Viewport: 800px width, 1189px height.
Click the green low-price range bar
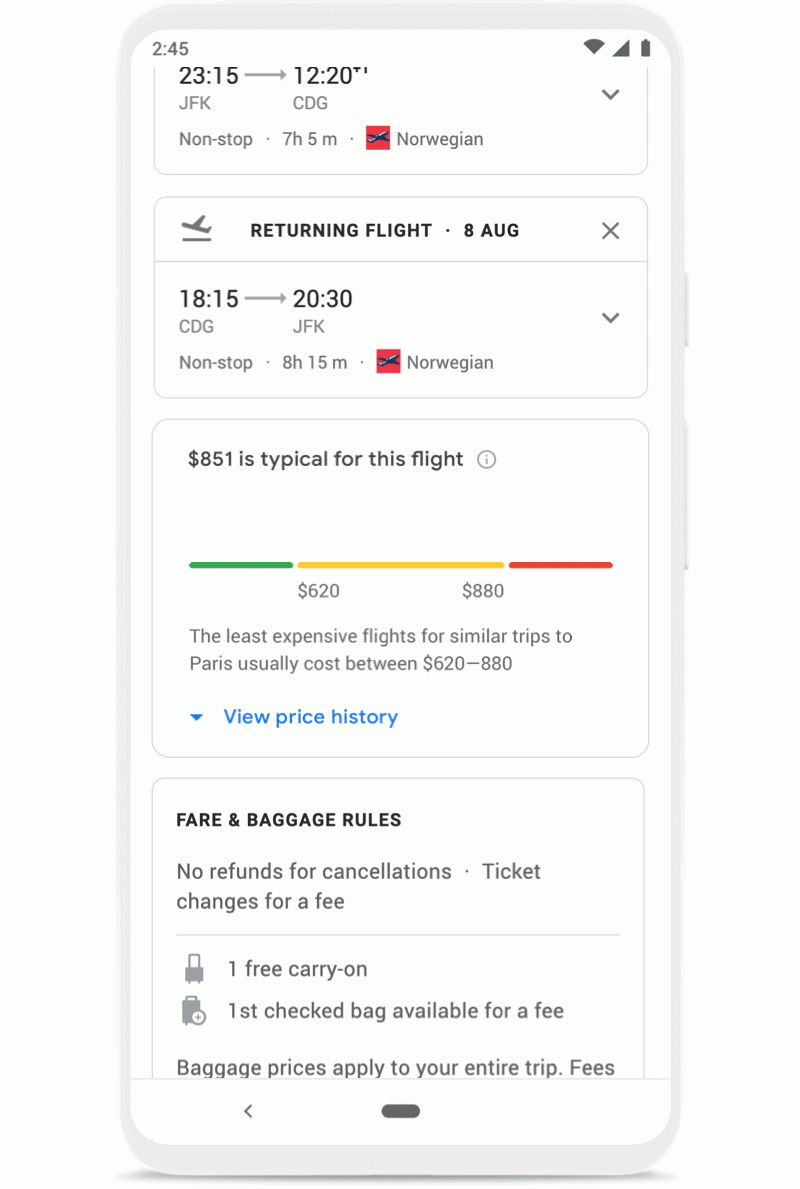(x=241, y=565)
